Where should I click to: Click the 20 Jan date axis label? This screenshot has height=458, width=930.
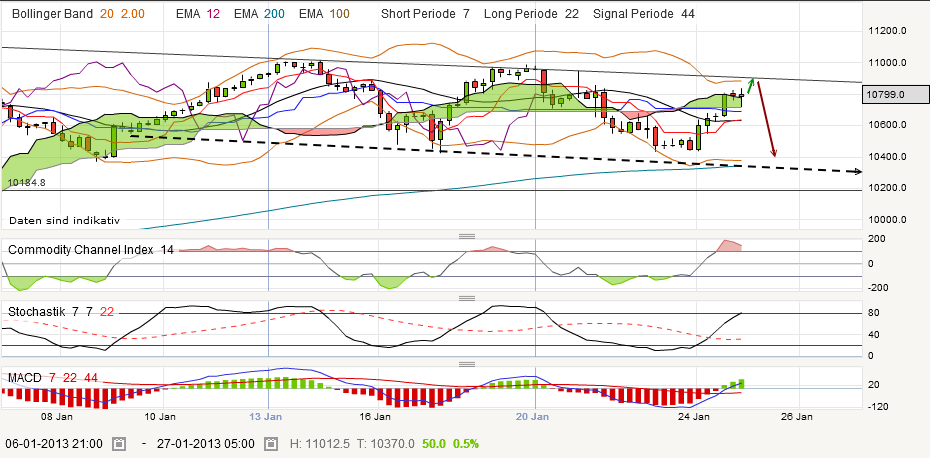531,416
